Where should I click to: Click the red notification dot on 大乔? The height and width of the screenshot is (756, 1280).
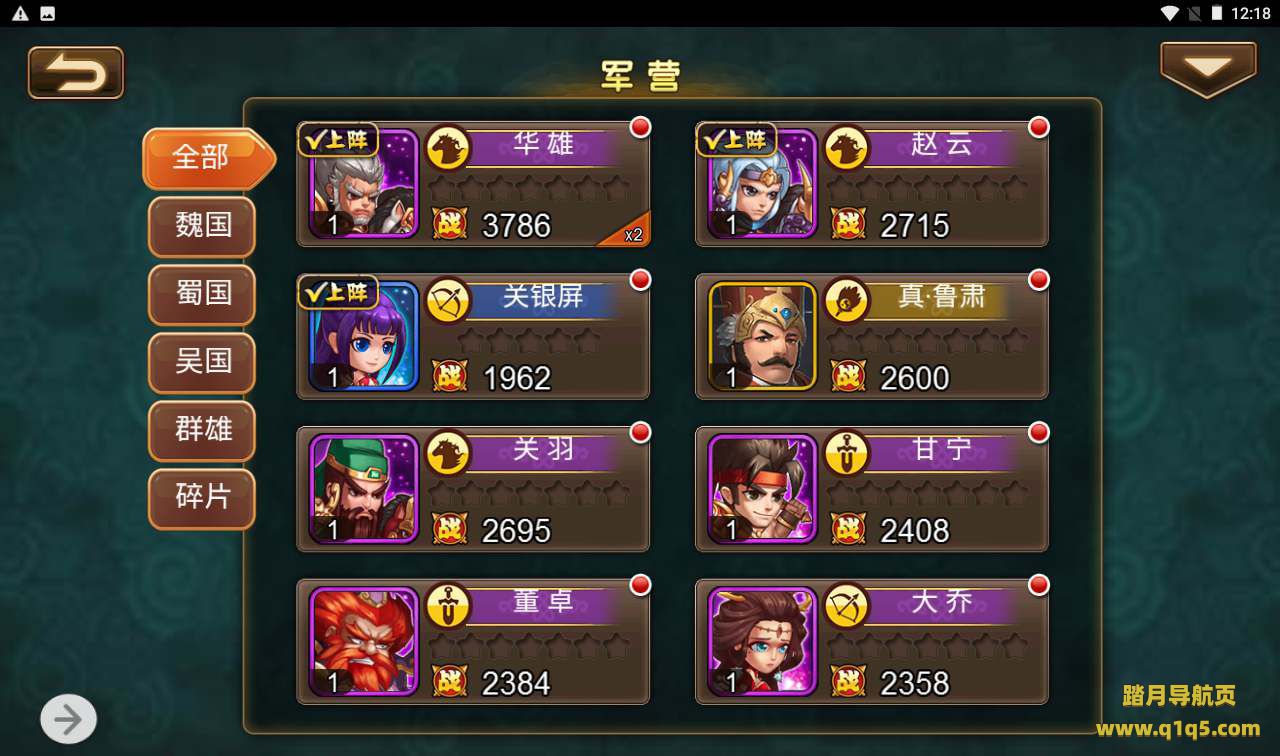coord(1039,584)
